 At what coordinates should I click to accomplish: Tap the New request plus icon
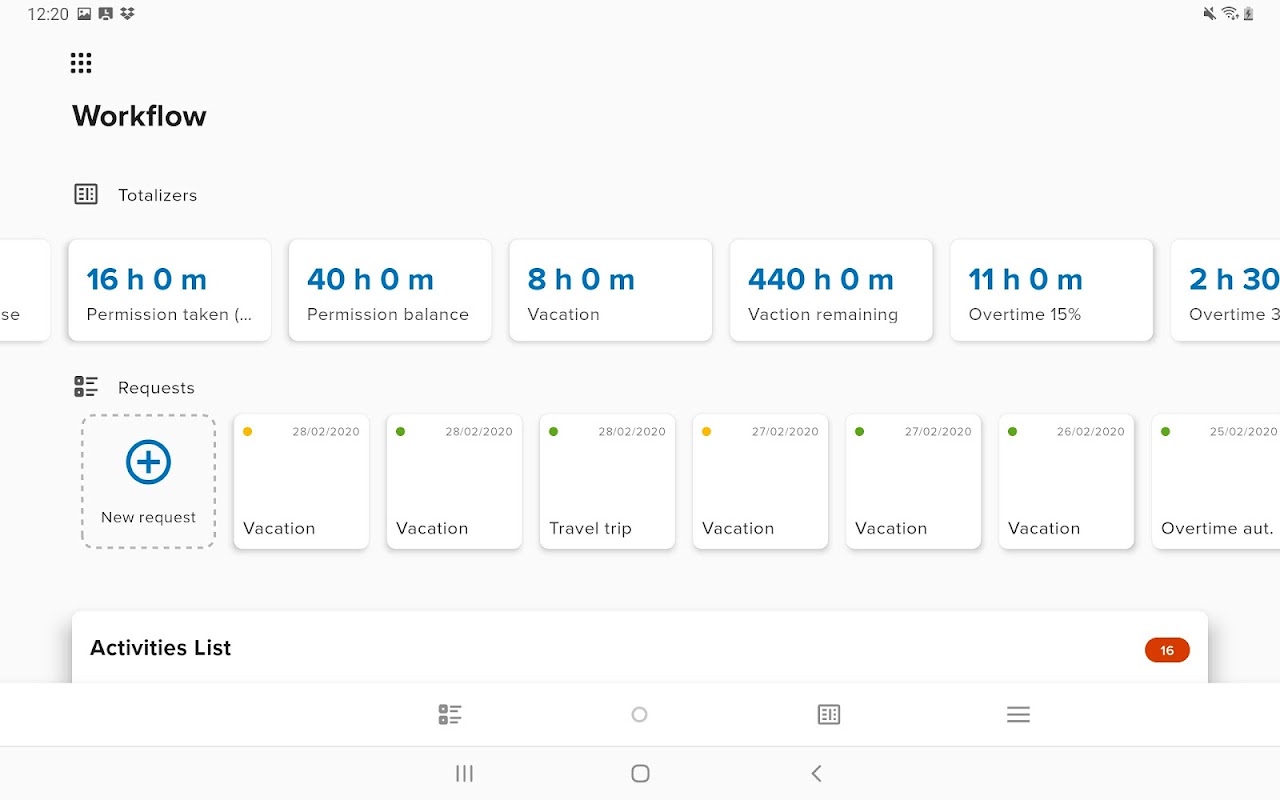click(148, 462)
